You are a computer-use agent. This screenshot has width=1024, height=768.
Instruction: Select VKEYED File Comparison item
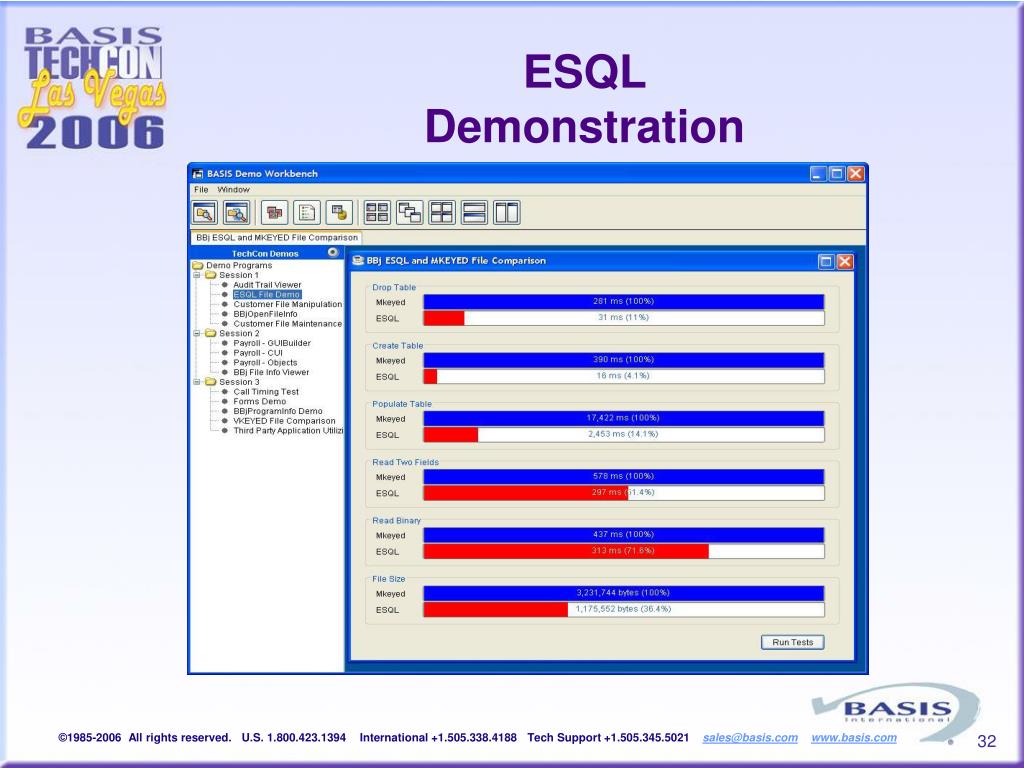[284, 421]
